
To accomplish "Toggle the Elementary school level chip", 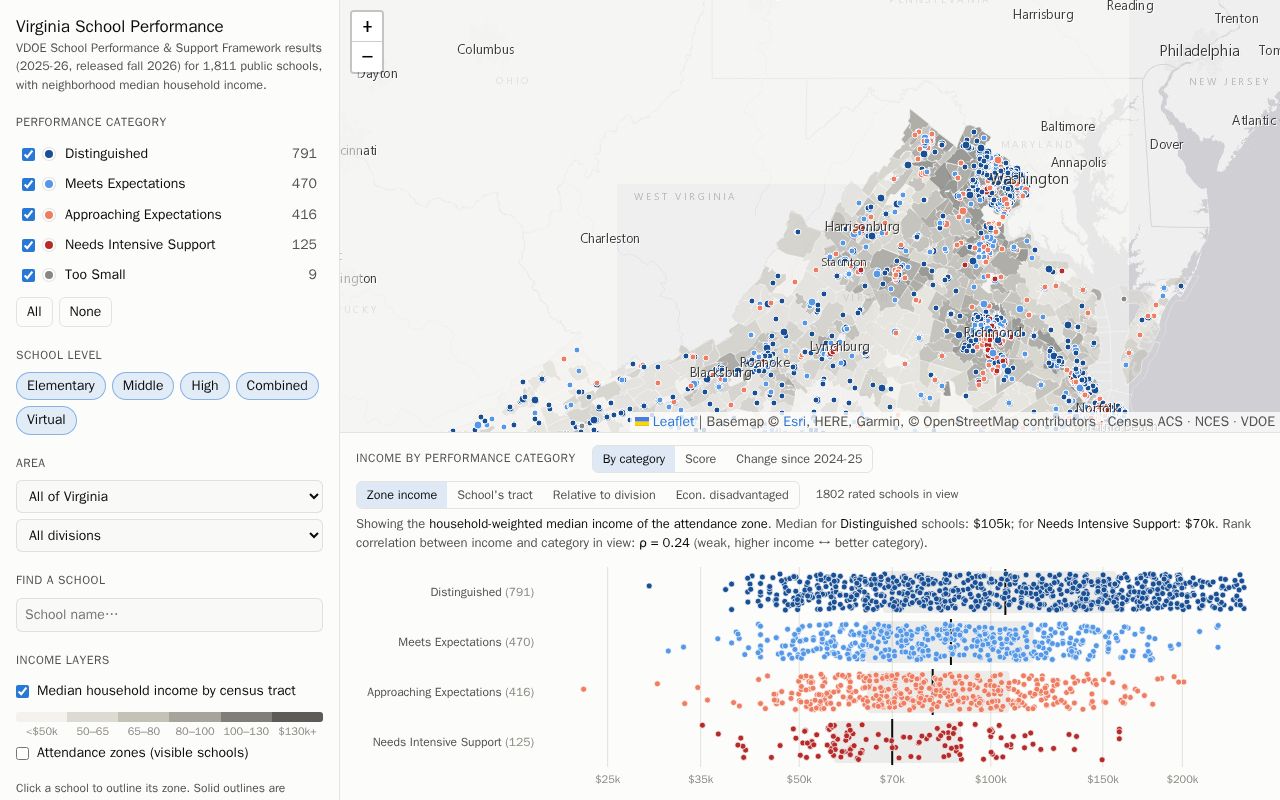I will 61,386.
